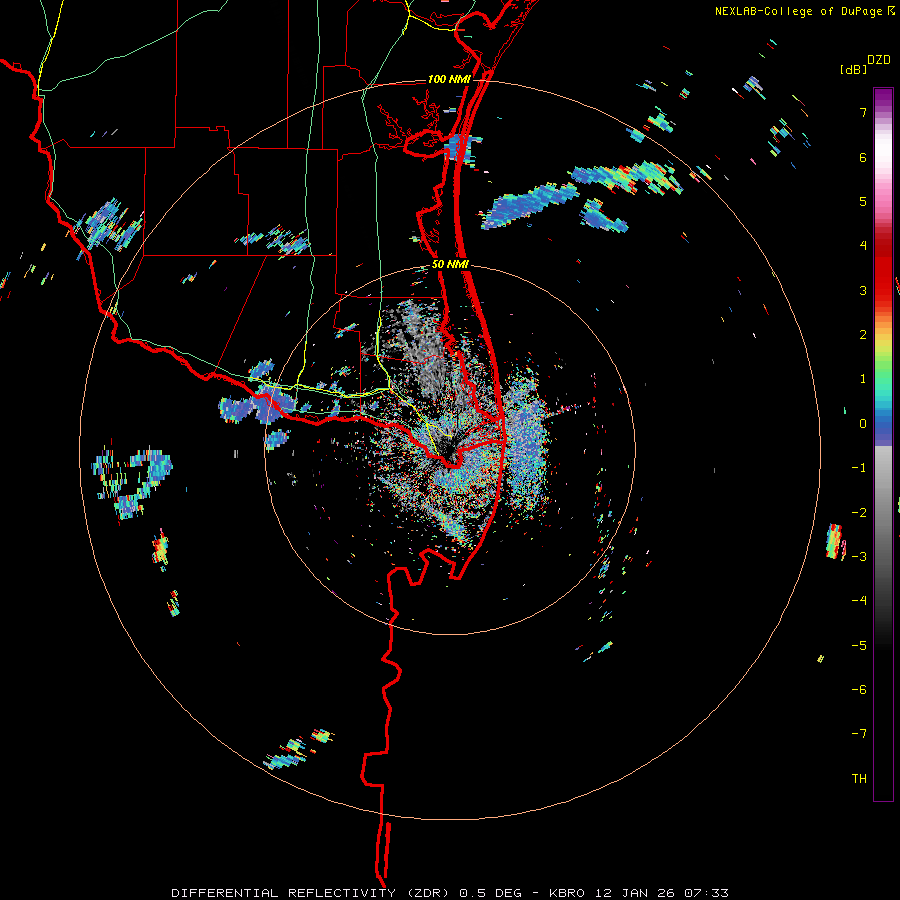Click the 4 value on the dB scale
The width and height of the screenshot is (900, 900).
tap(863, 246)
